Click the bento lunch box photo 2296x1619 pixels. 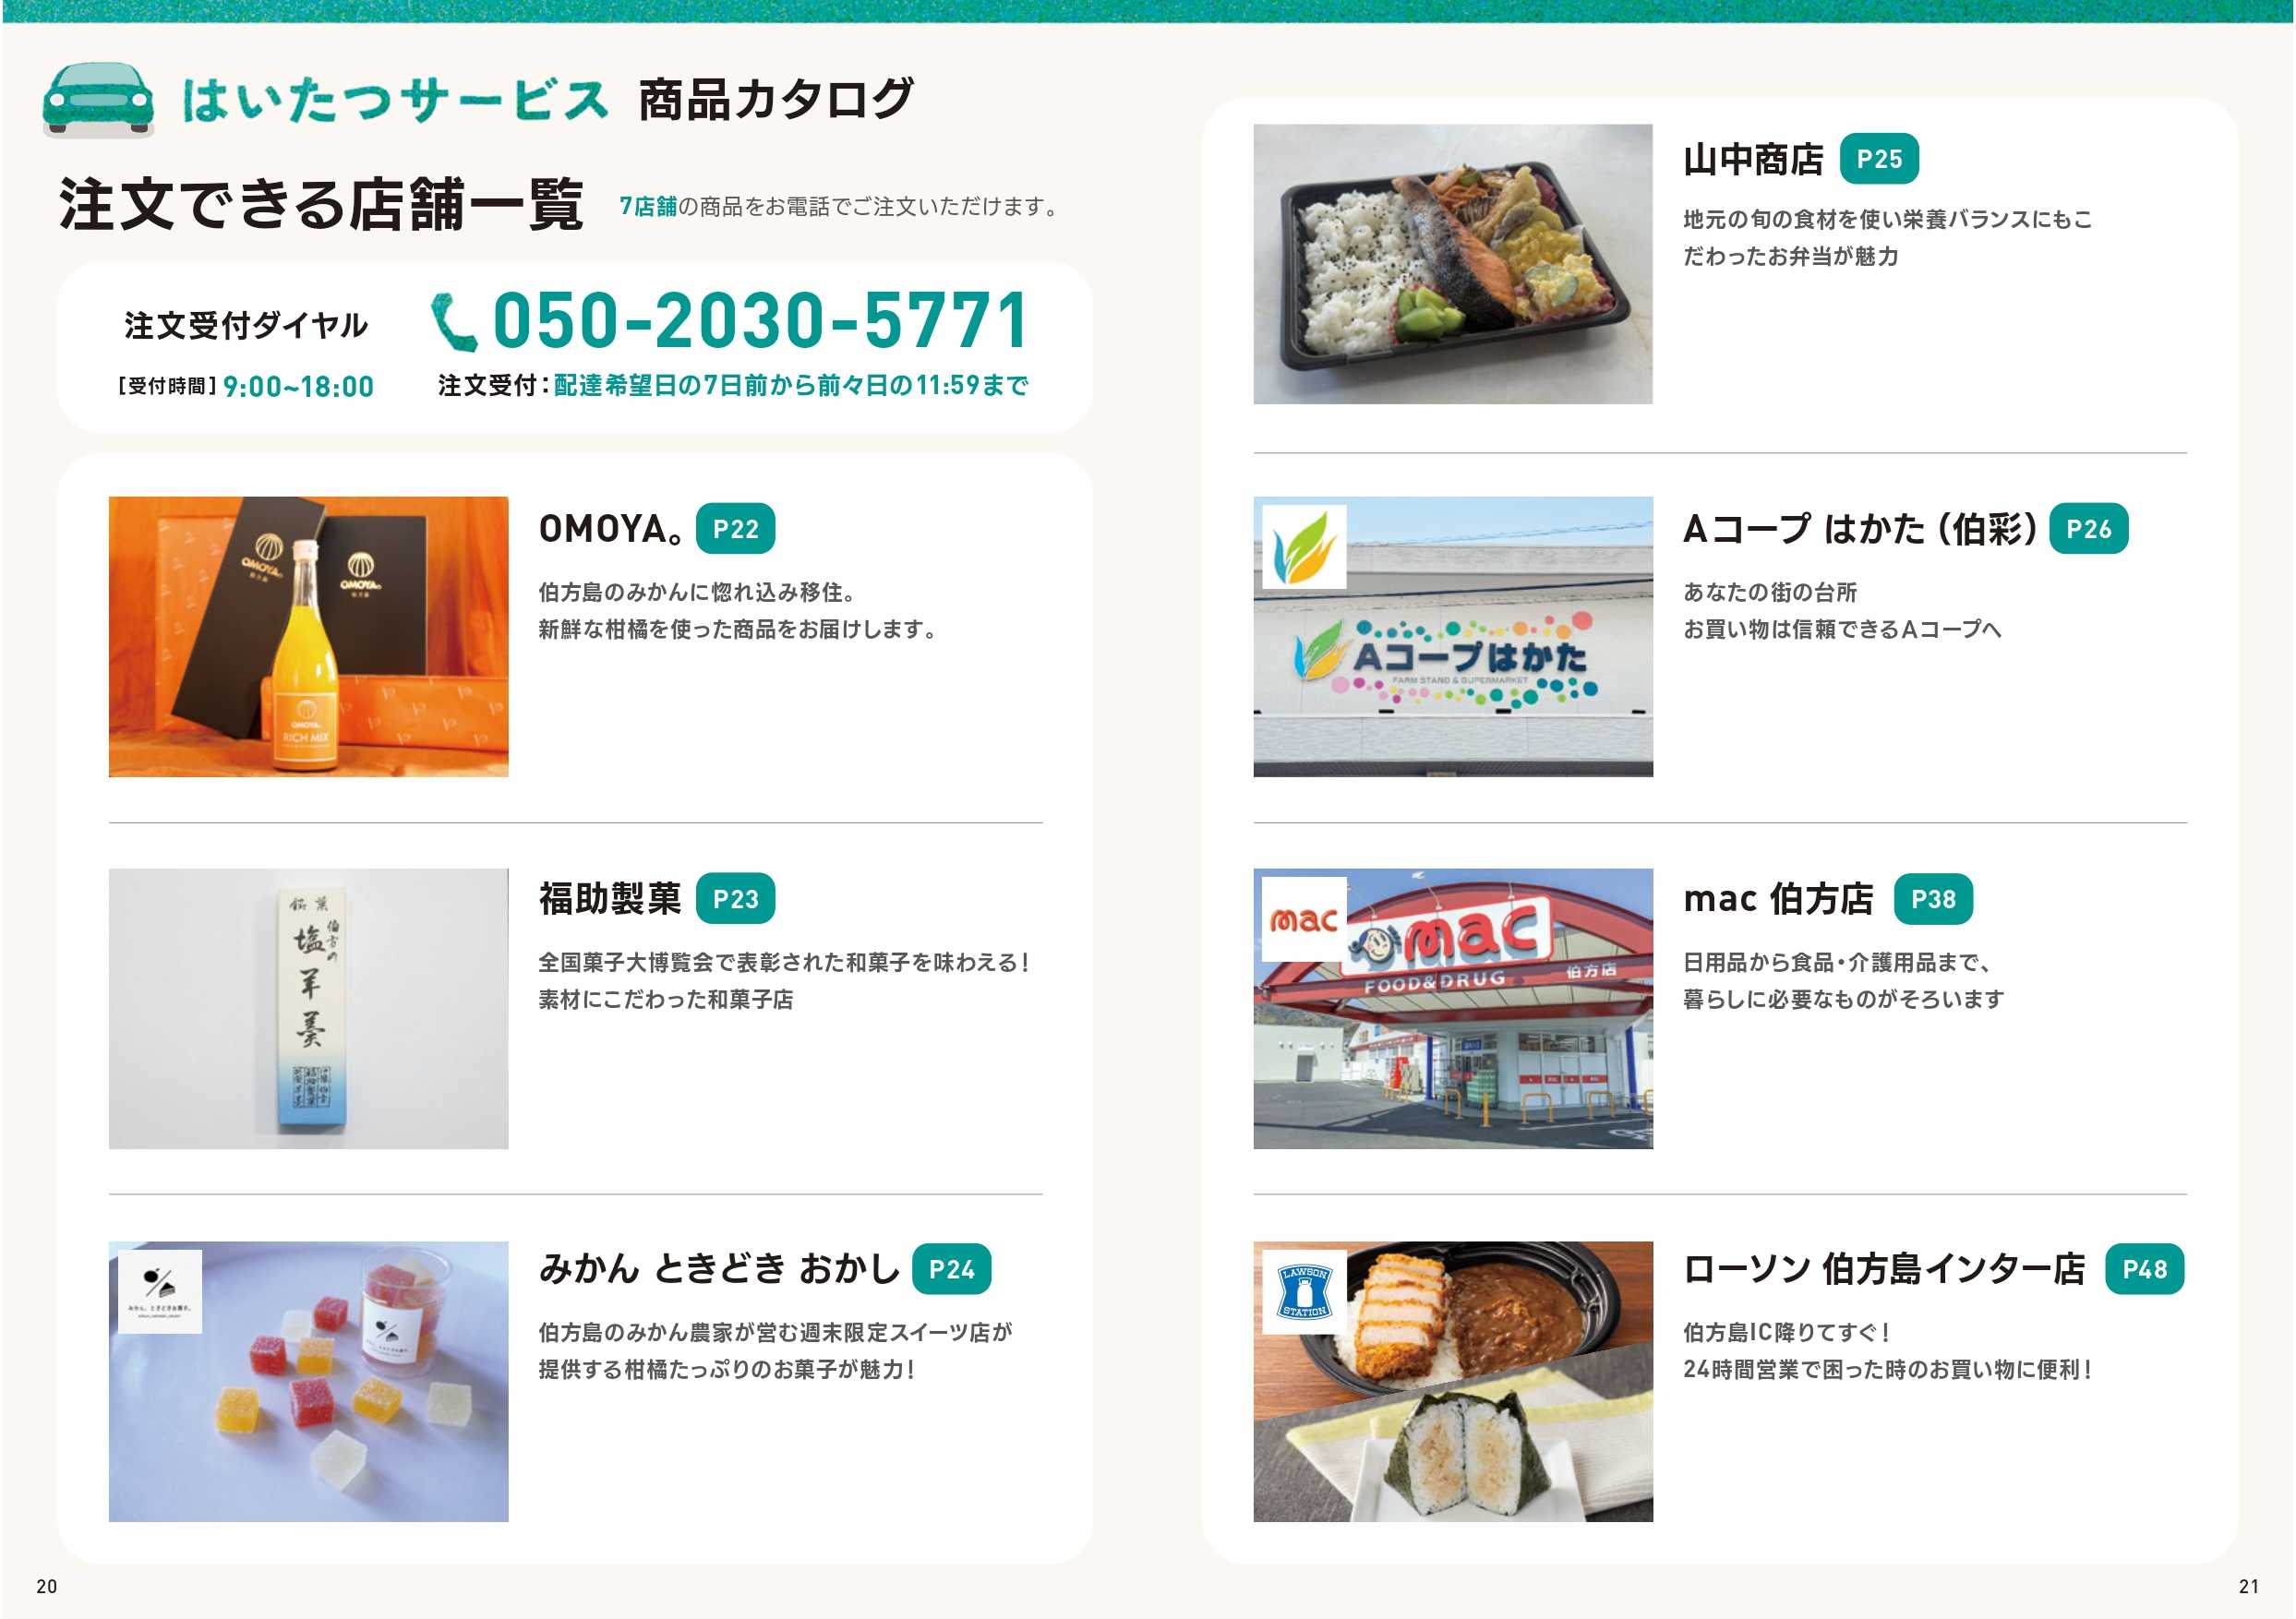coord(1453,264)
